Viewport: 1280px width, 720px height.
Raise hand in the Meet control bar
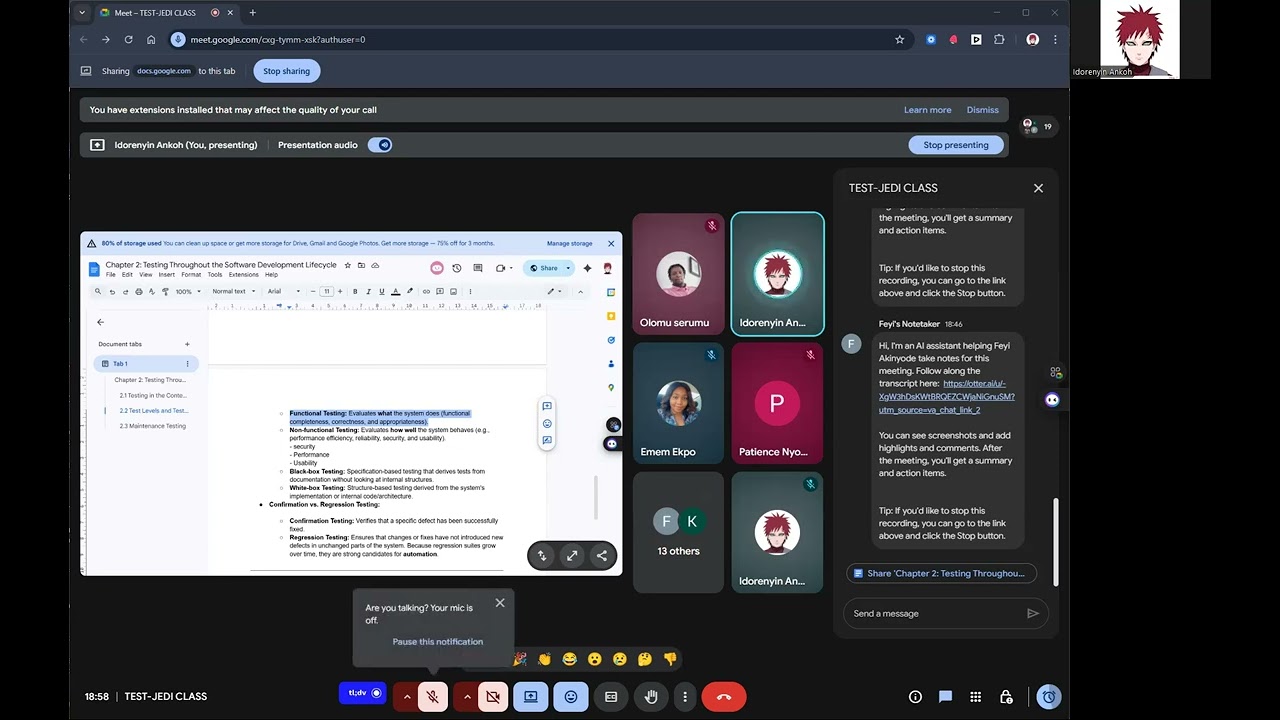651,696
